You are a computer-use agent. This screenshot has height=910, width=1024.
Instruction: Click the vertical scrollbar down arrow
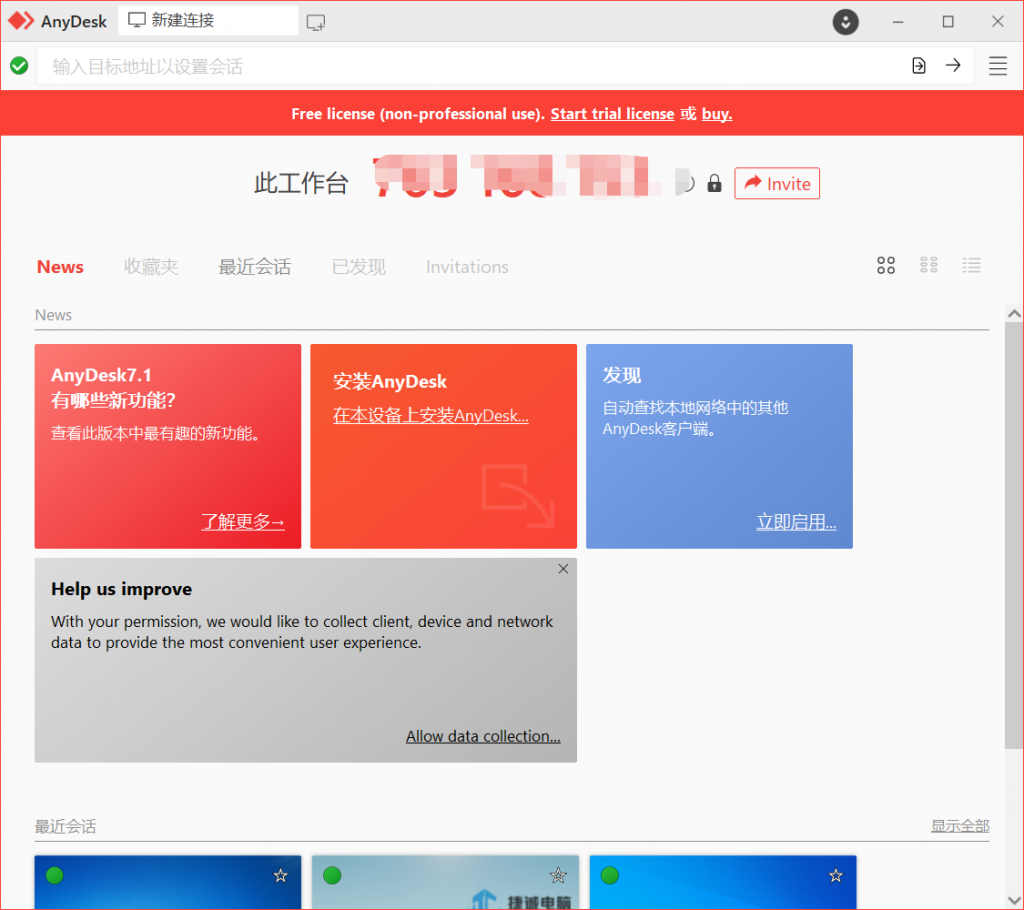pos(1014,898)
